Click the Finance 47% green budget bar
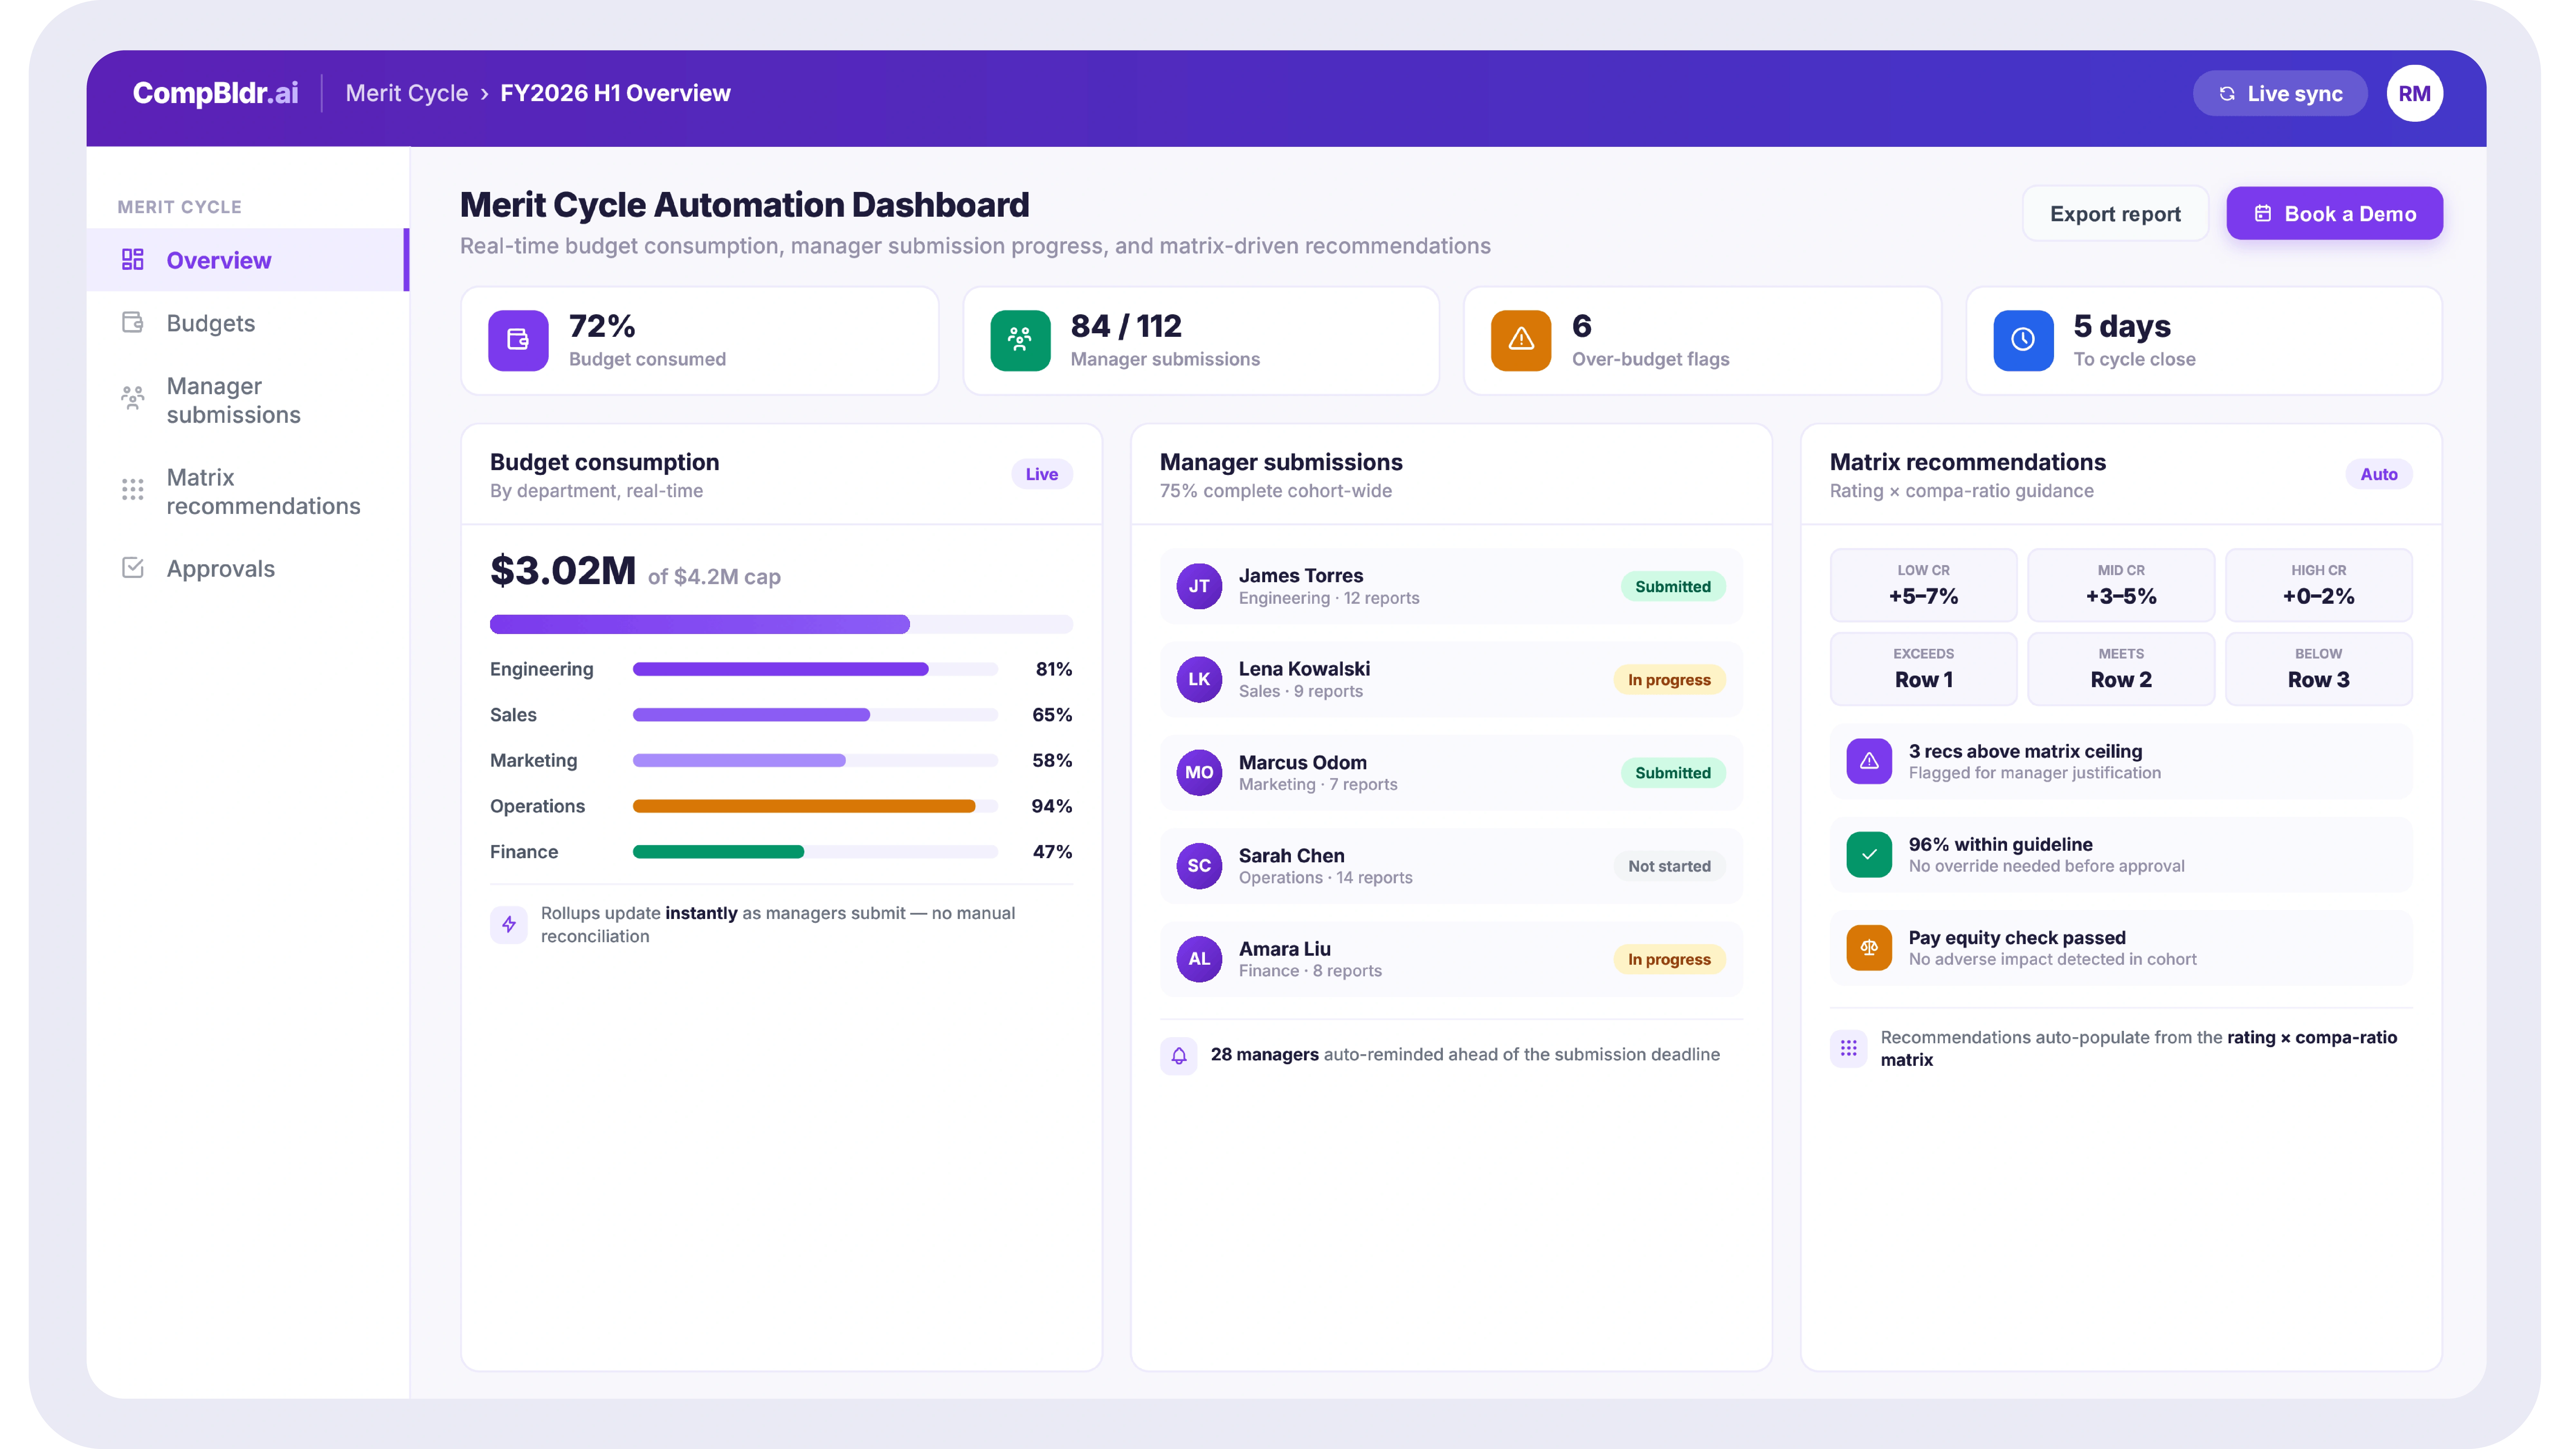Viewport: 2576px width, 1449px height. pyautogui.click(x=815, y=852)
